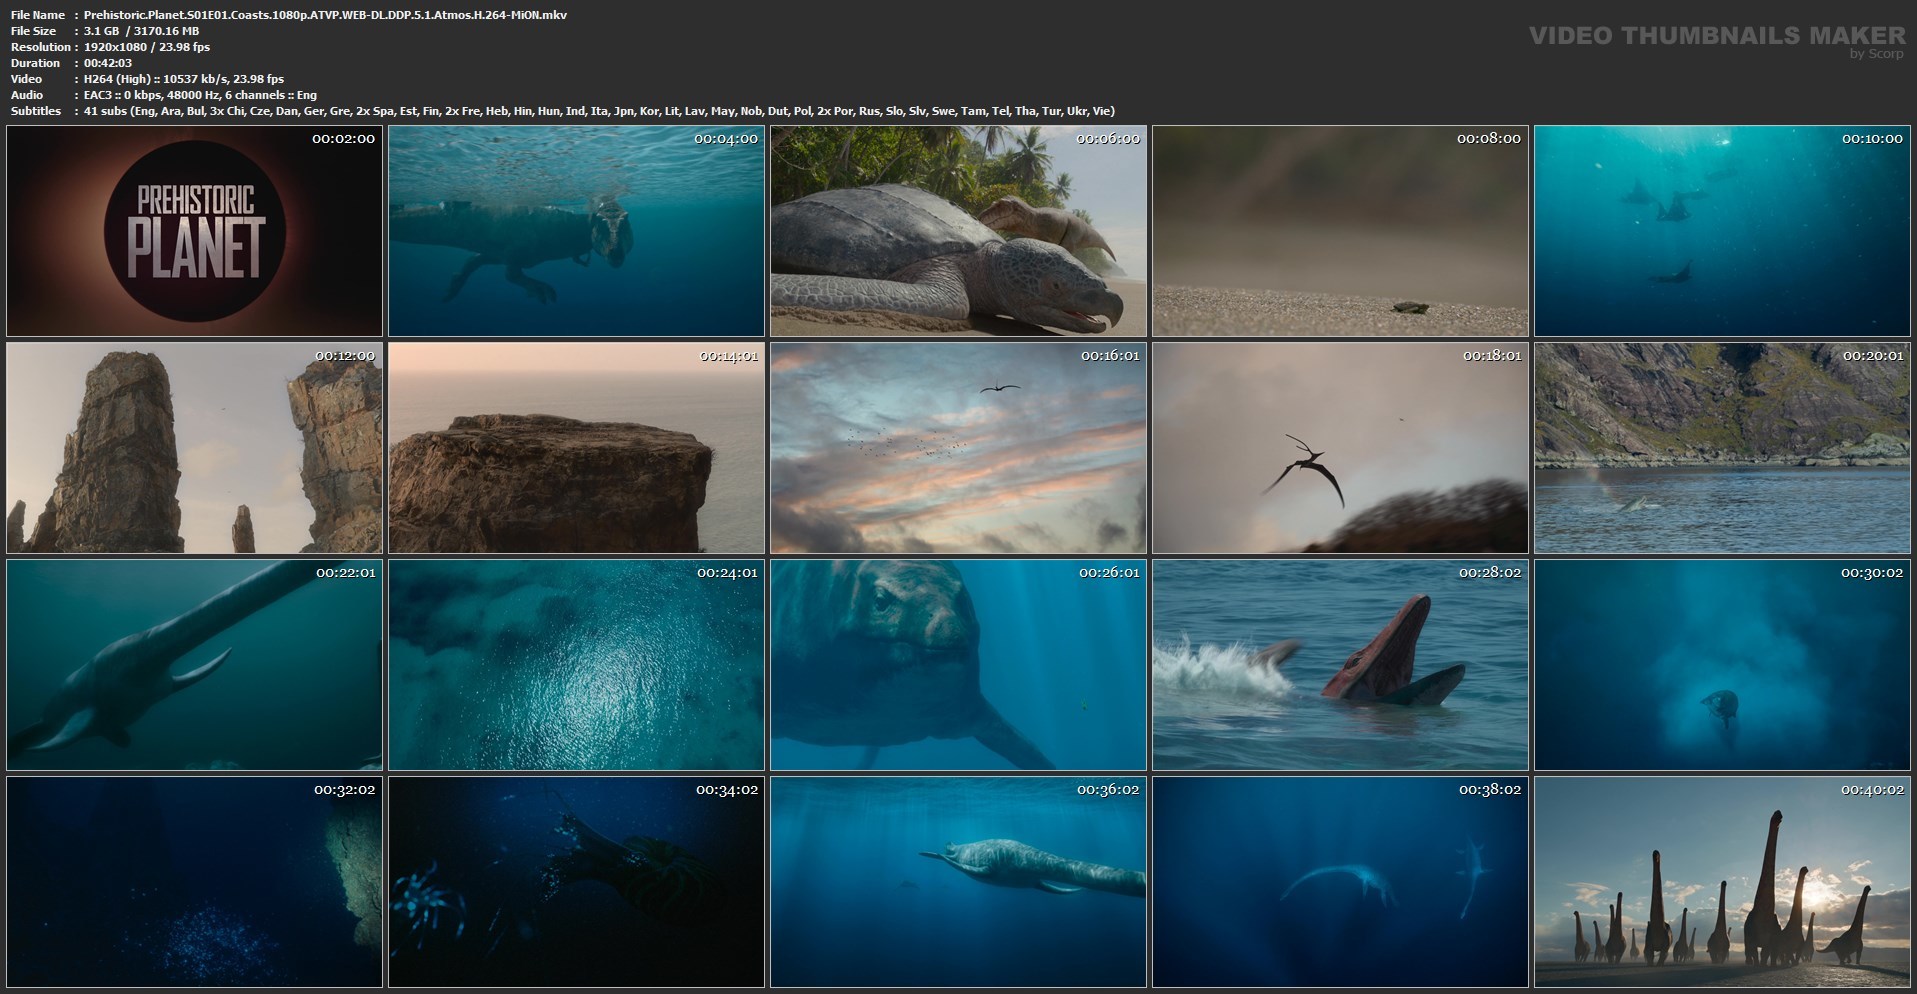
Task: Open the thumbnail at 00:02:00 showing the Prehistoric Planet title
Action: pyautogui.click(x=194, y=231)
